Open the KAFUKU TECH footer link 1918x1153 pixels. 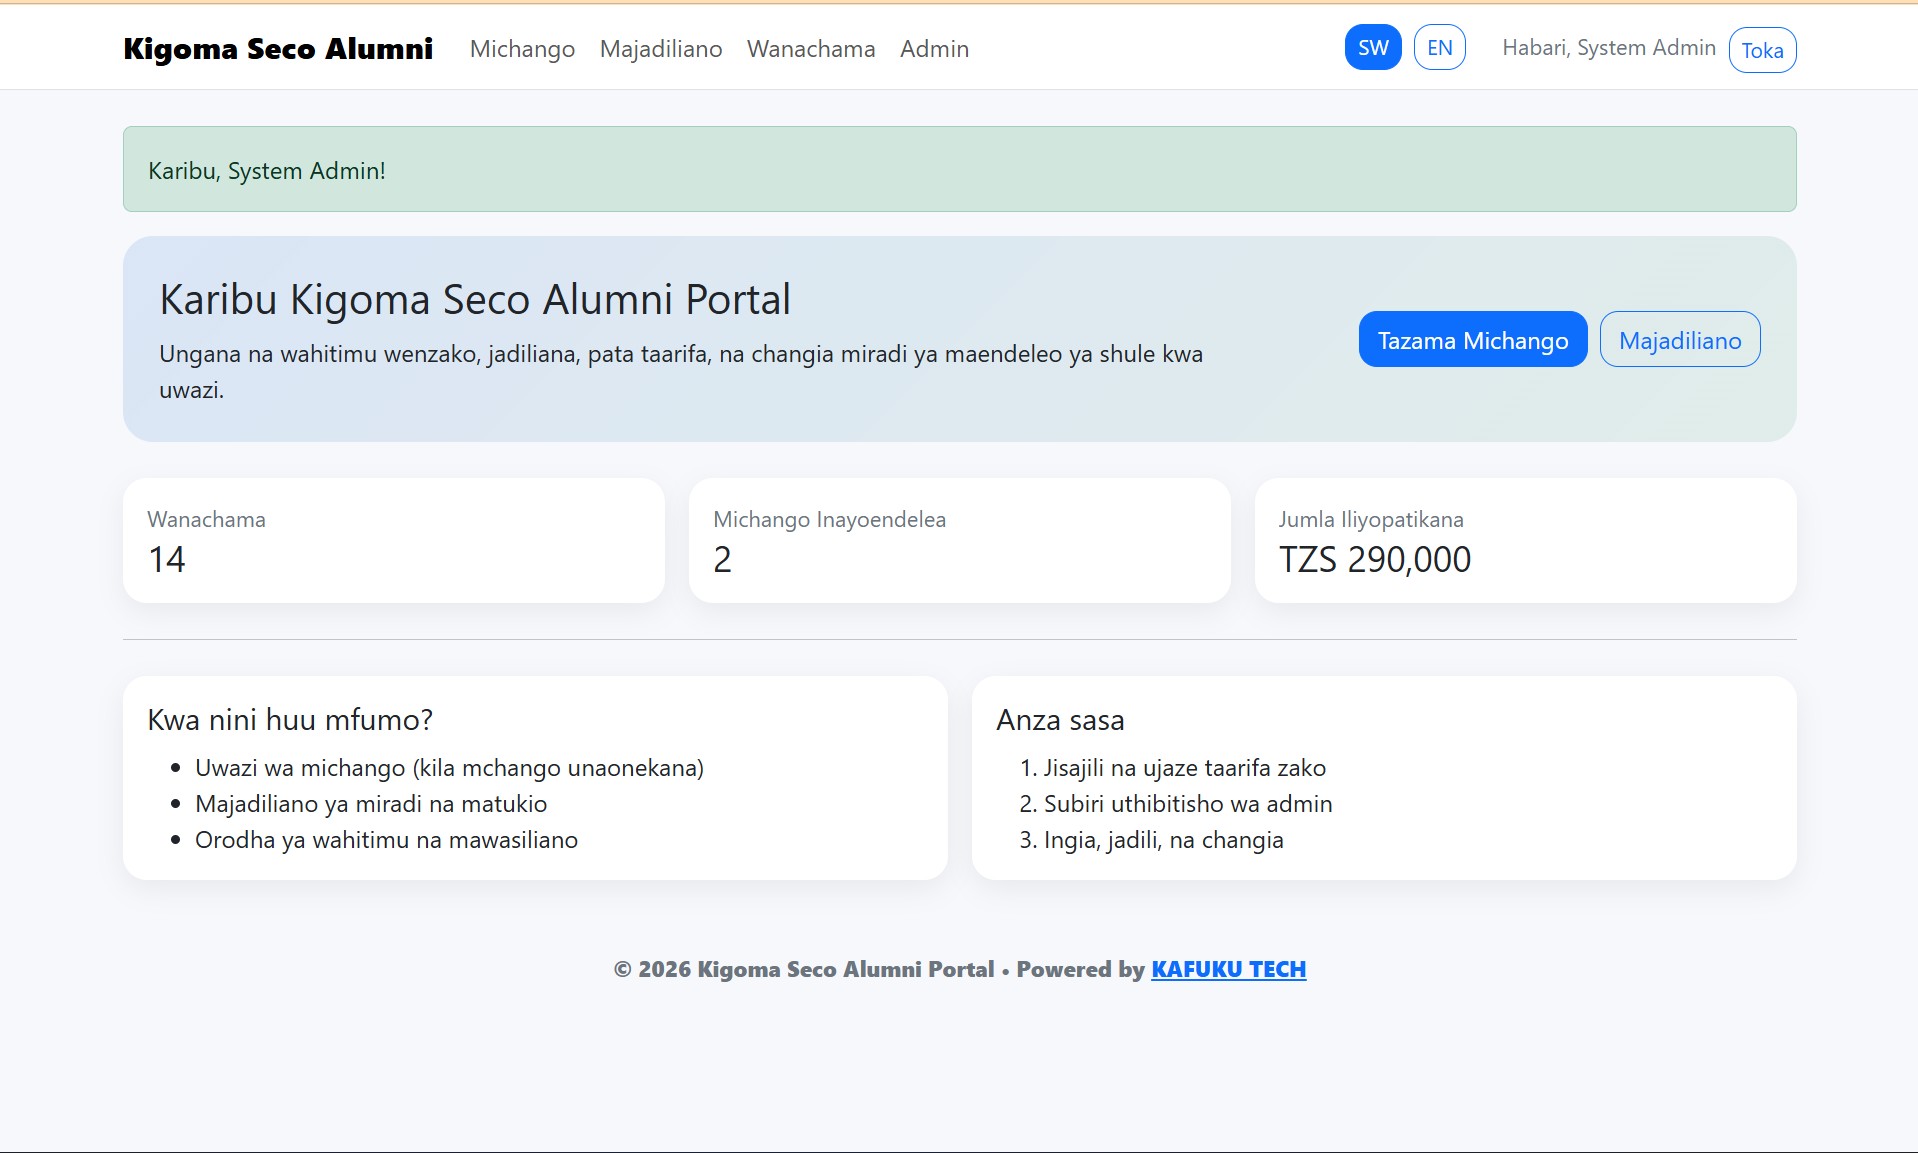click(x=1228, y=968)
